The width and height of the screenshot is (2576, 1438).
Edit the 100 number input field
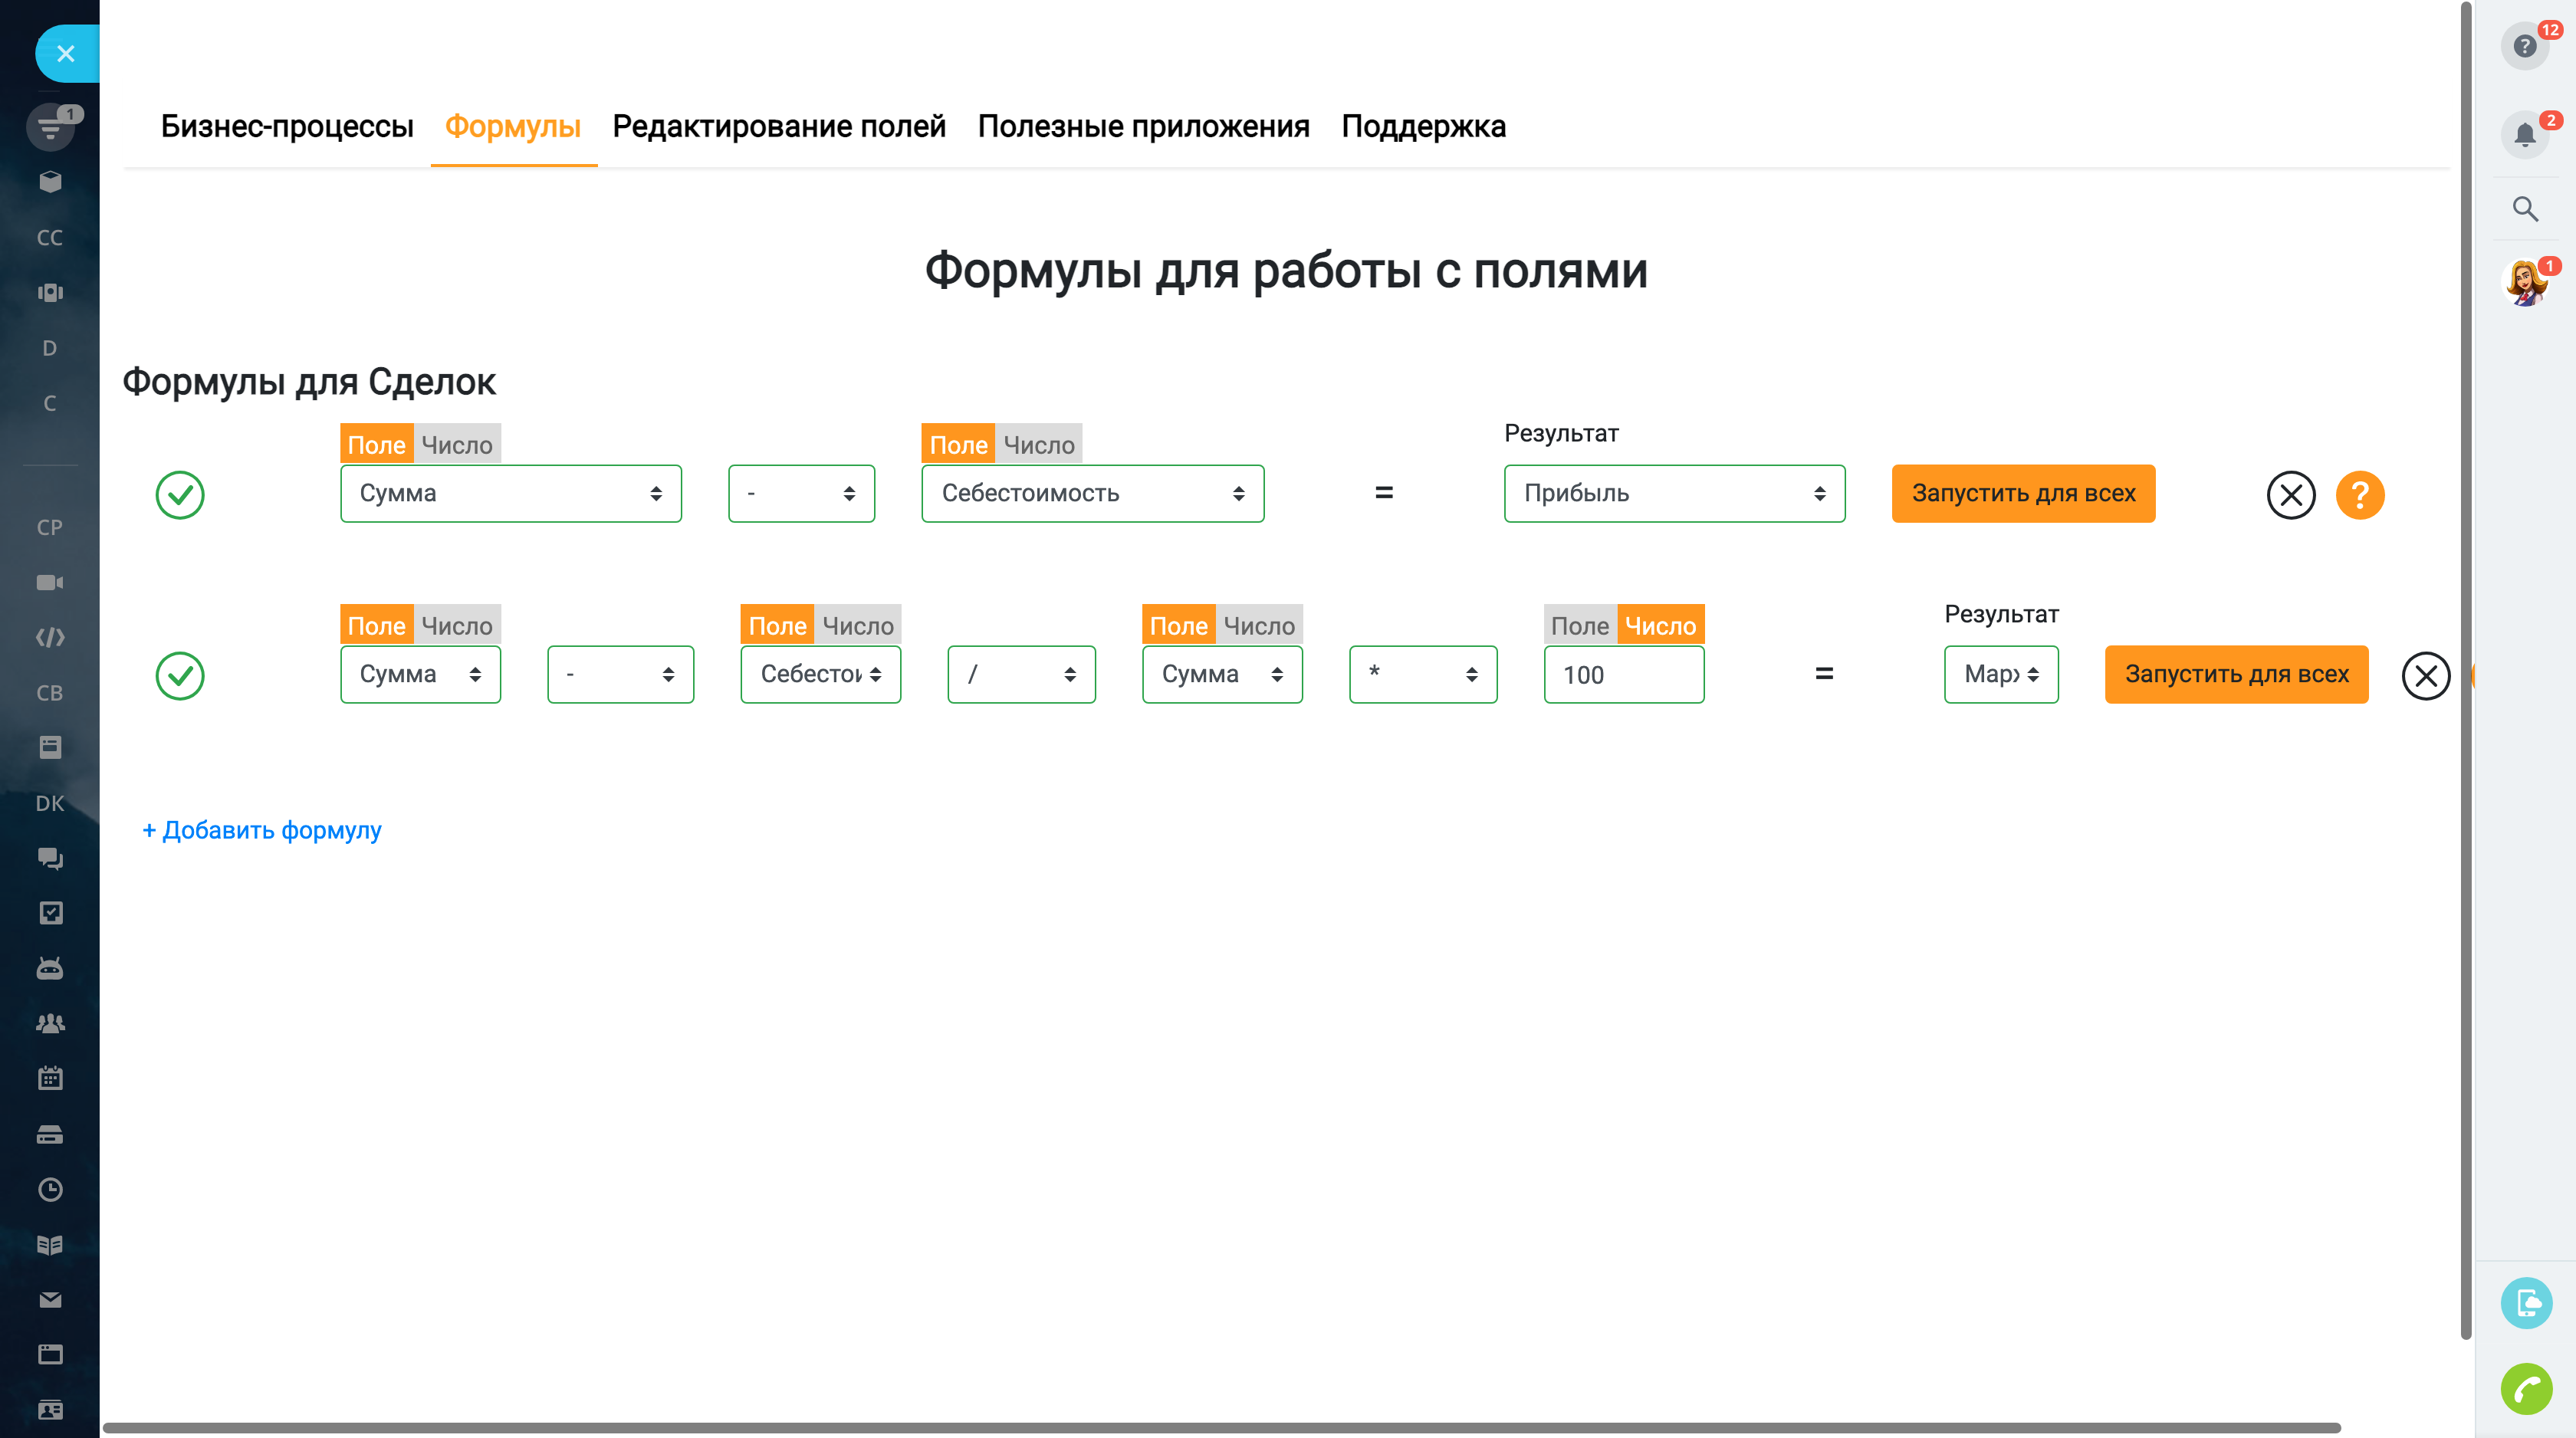coord(1623,674)
